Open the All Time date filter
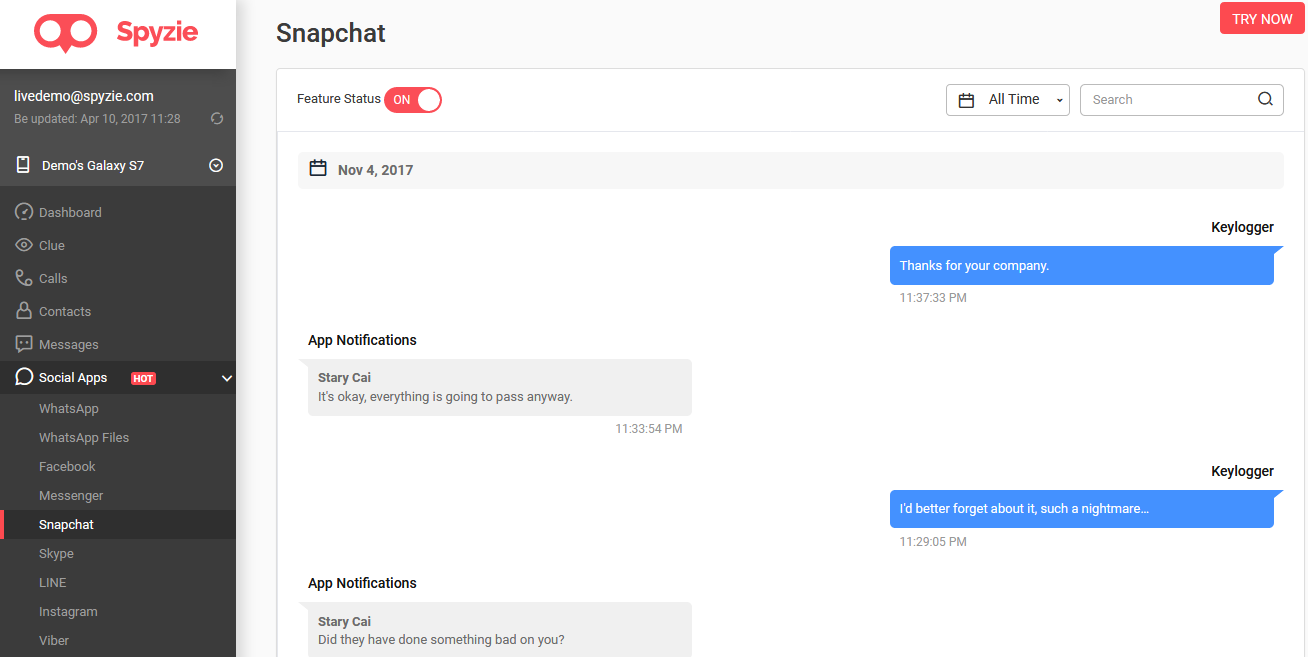 coord(1008,99)
